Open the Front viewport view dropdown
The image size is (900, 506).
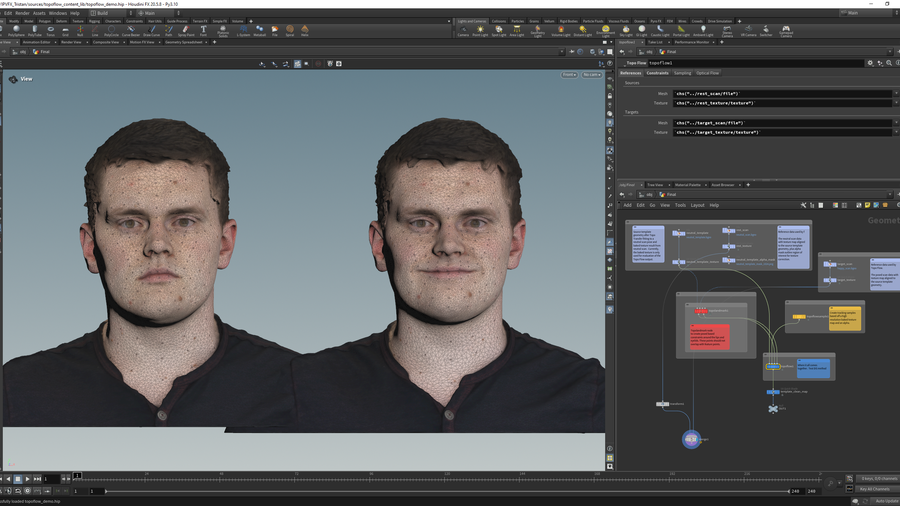(569, 75)
